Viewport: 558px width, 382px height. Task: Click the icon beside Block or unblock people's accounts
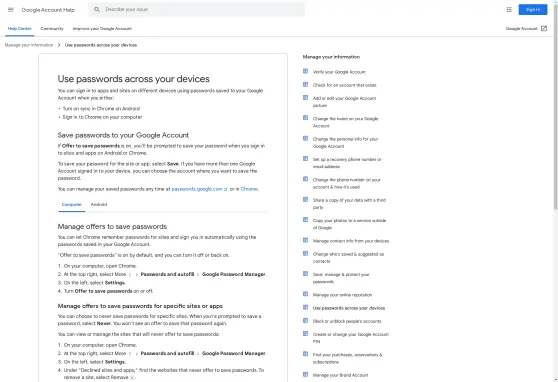coord(305,320)
